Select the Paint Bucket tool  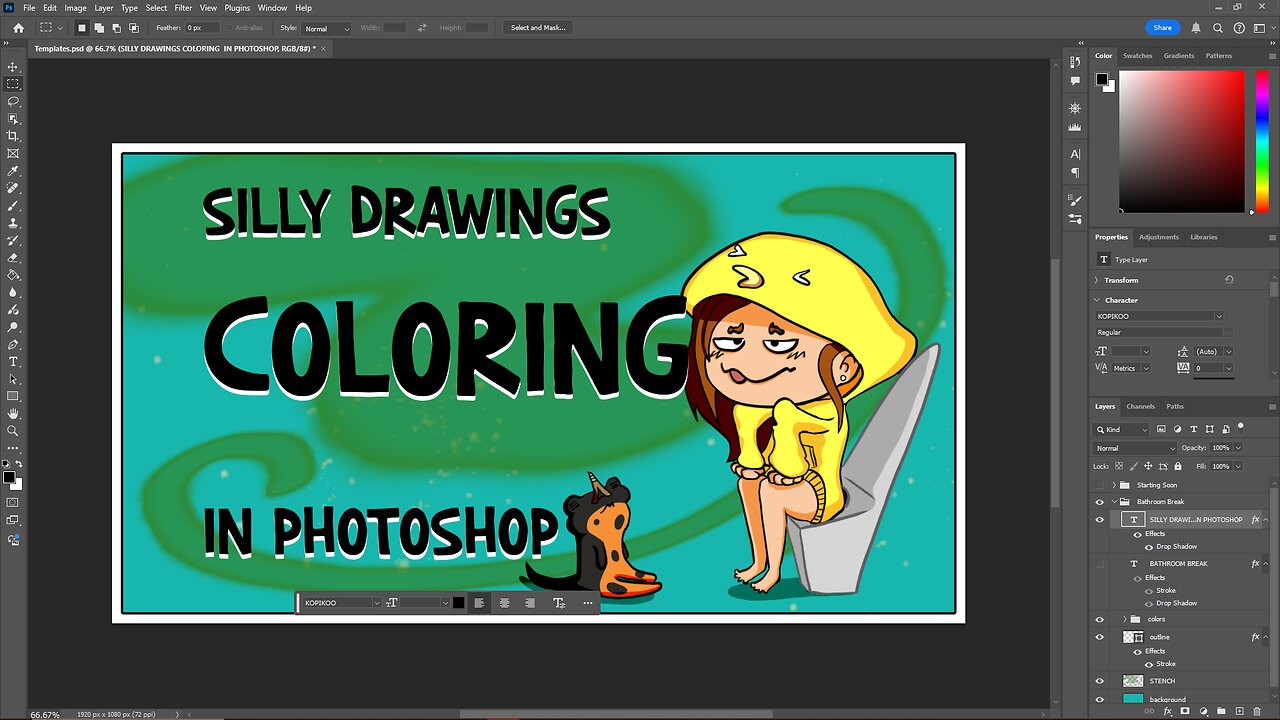(x=13, y=275)
